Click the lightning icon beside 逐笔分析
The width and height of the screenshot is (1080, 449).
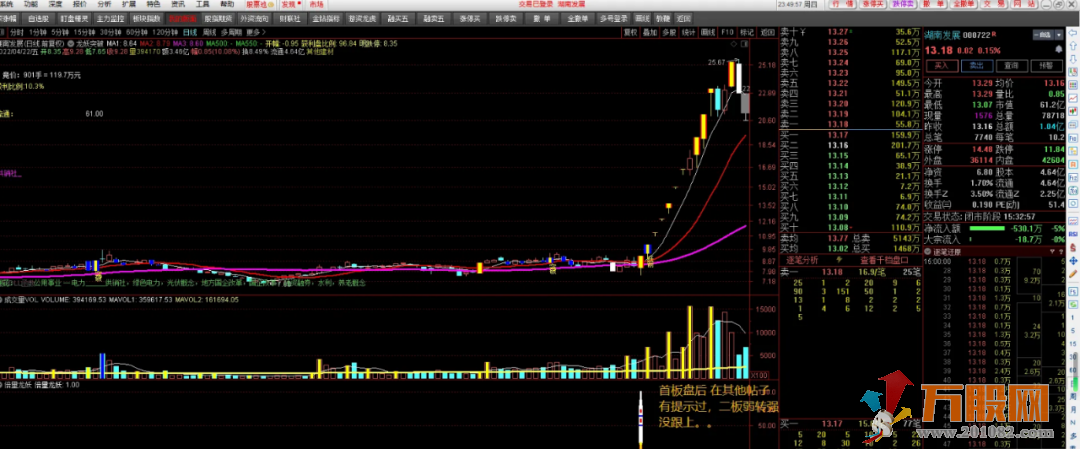[x=838, y=260]
